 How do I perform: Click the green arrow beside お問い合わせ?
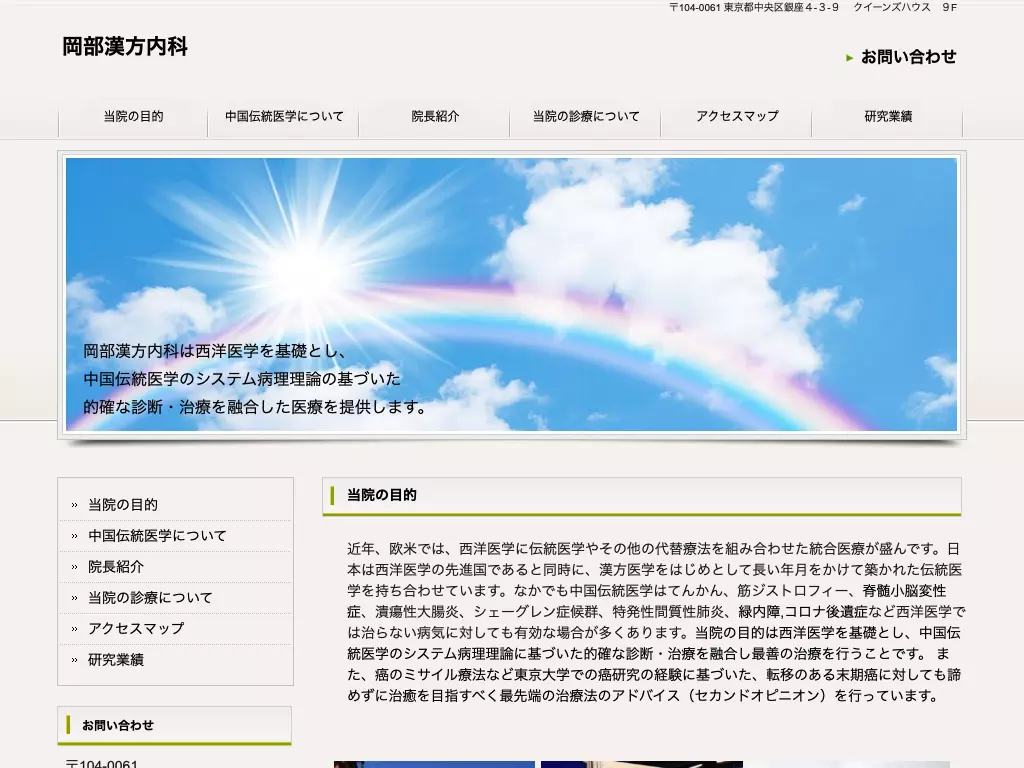(x=850, y=58)
